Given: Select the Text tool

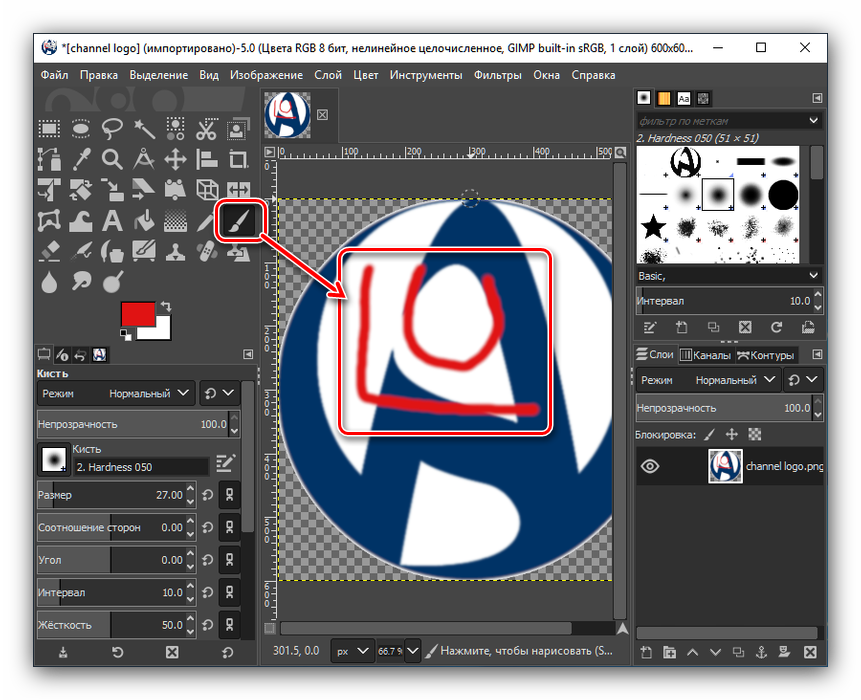Looking at the screenshot, I should [x=112, y=221].
